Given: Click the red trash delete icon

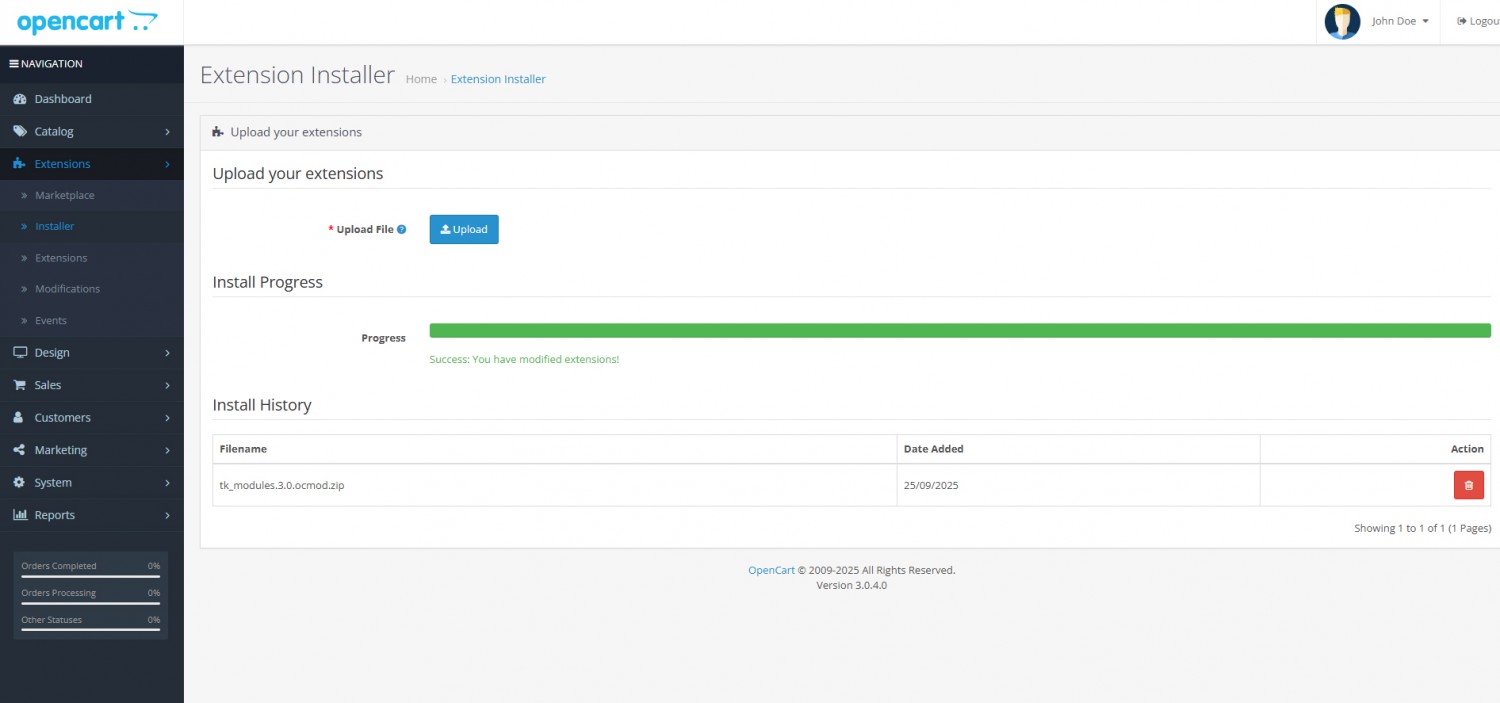Looking at the screenshot, I should point(1468,485).
